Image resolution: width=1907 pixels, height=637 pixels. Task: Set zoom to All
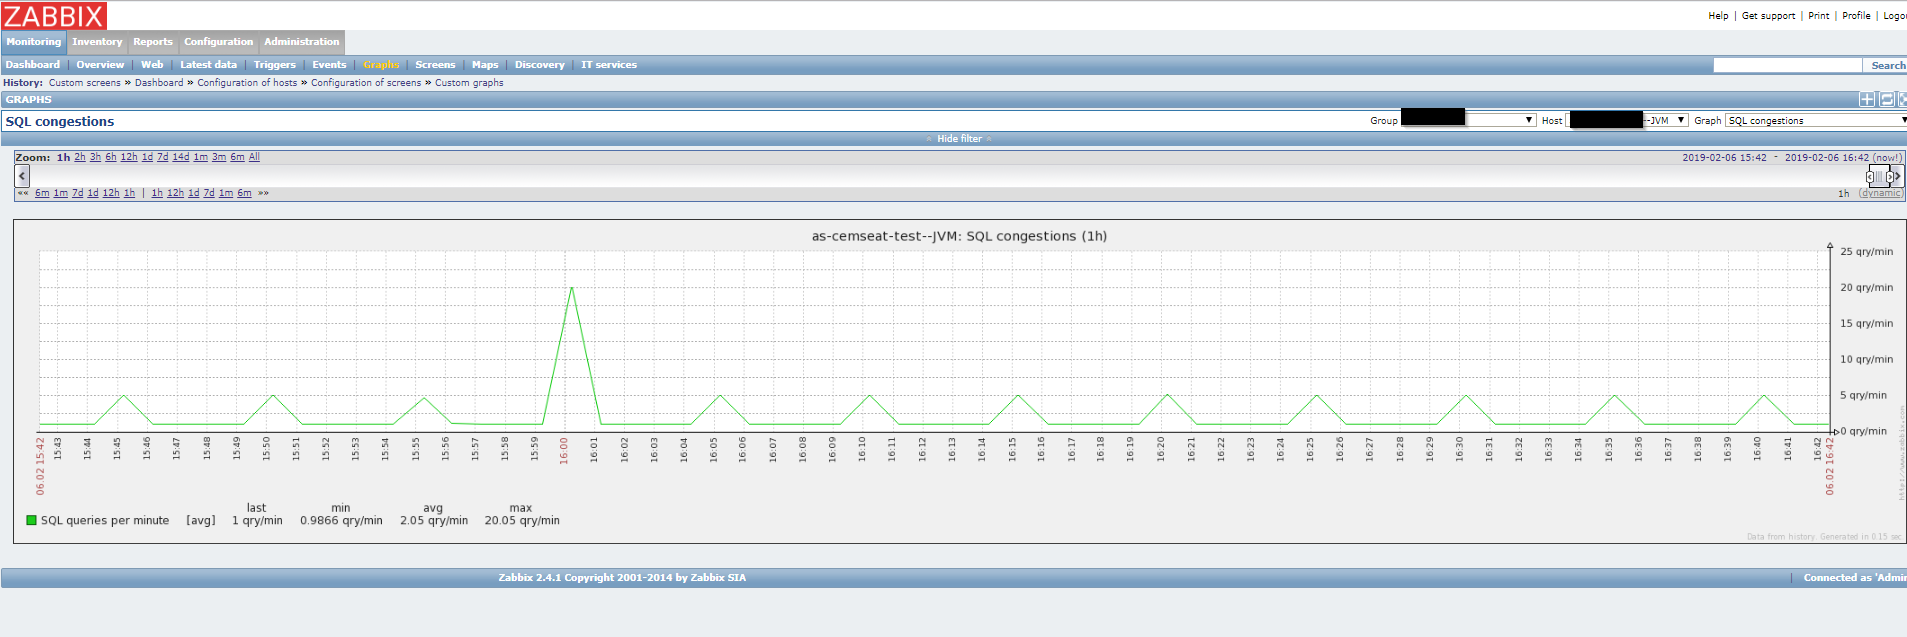(x=254, y=157)
